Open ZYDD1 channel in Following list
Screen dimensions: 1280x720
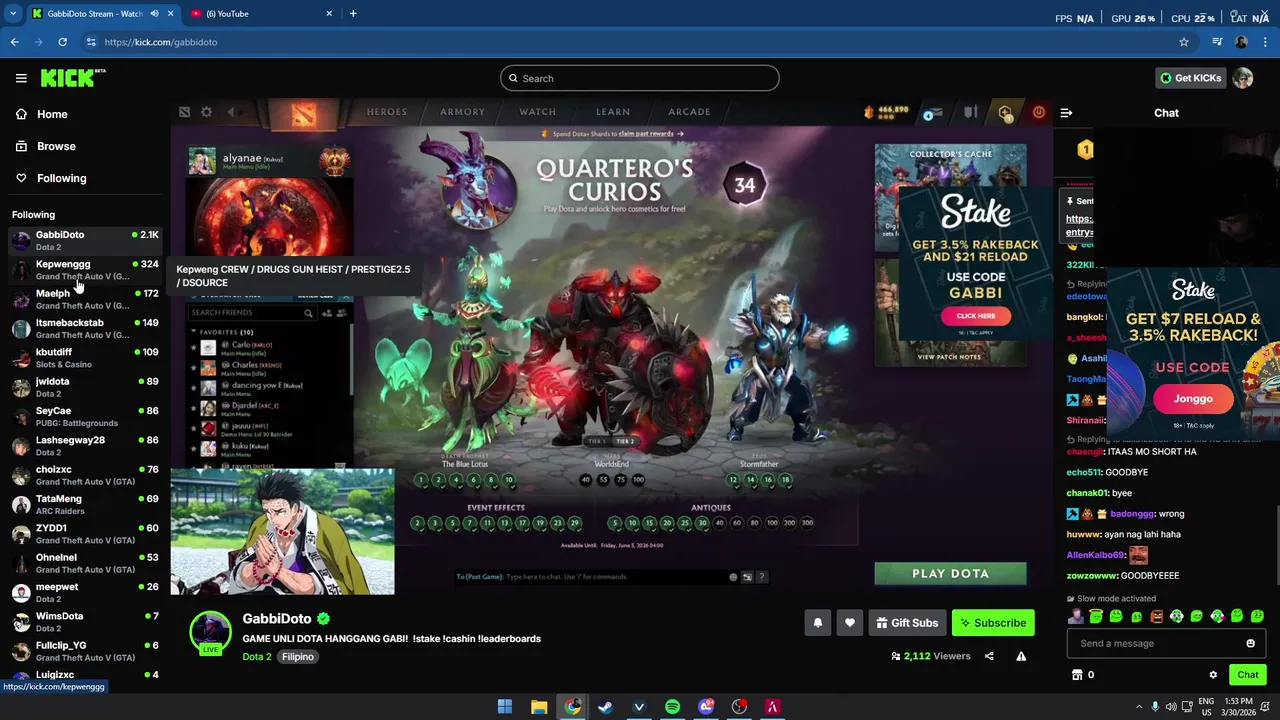84,534
